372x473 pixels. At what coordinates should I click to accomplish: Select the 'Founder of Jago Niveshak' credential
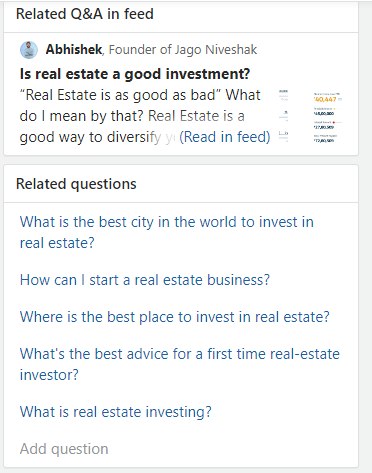tap(183, 50)
